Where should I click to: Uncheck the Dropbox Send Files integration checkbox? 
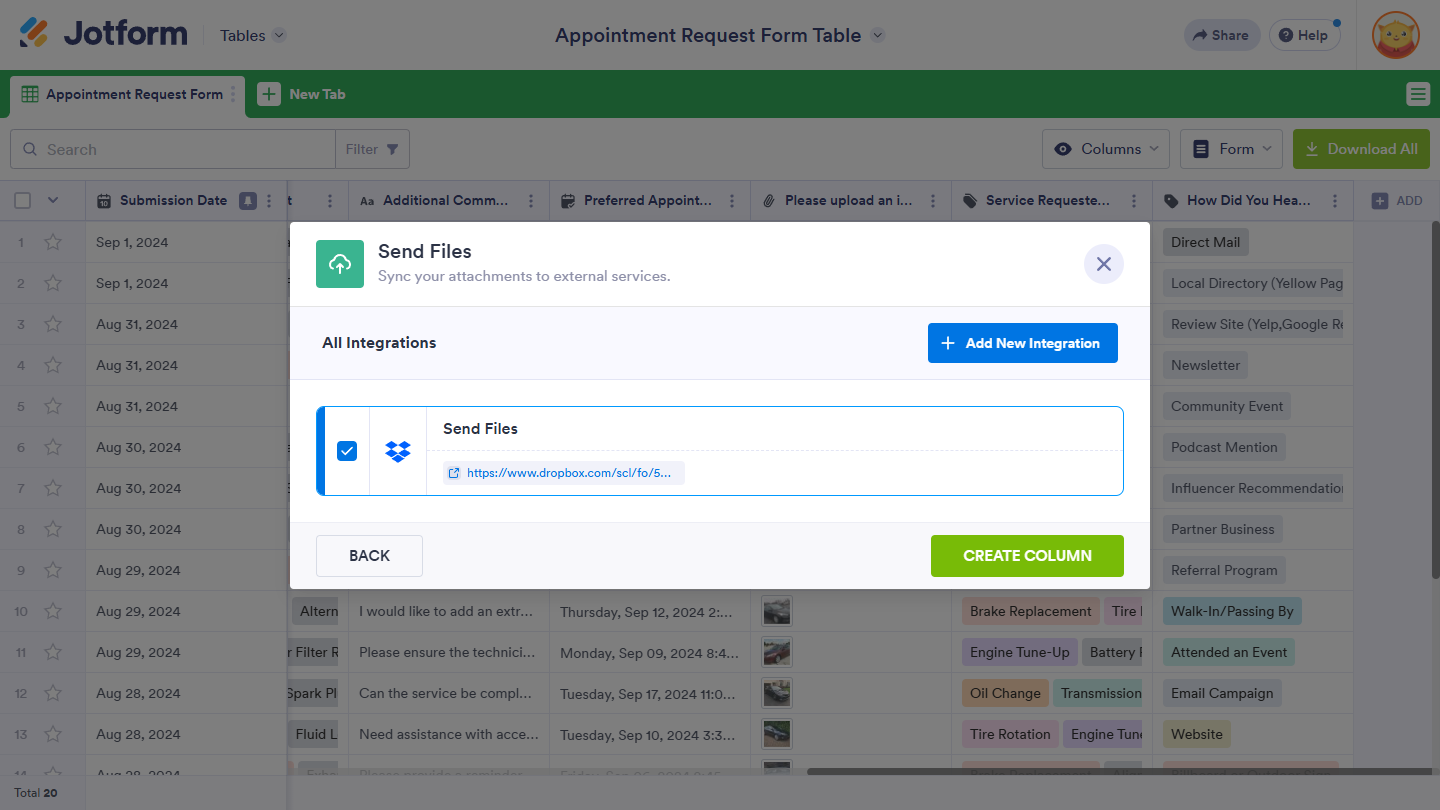[347, 451]
